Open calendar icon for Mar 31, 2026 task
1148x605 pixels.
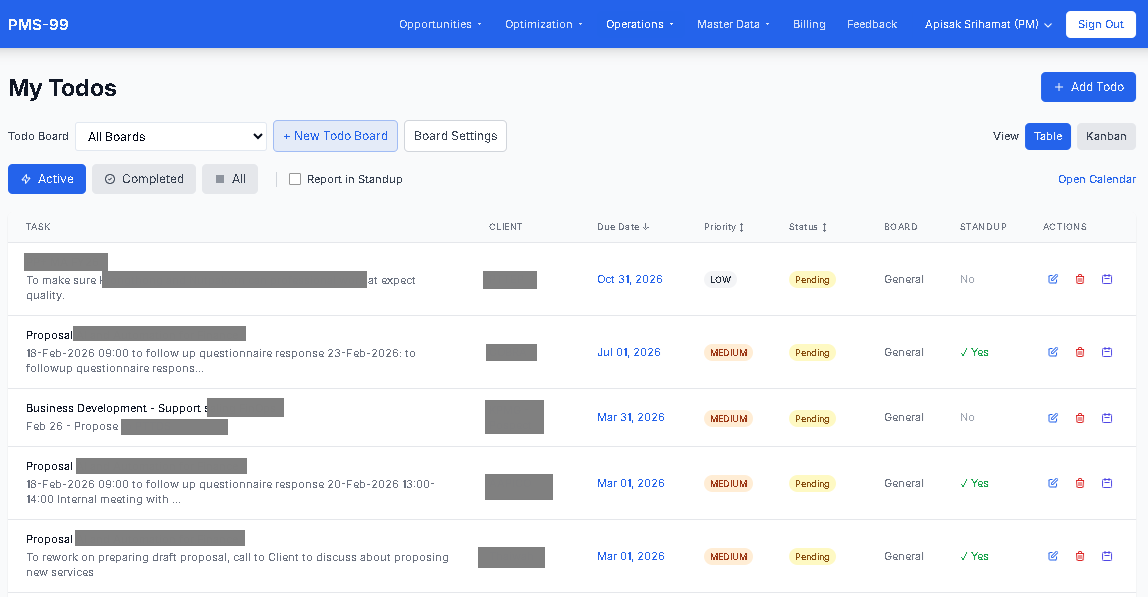tap(1107, 418)
